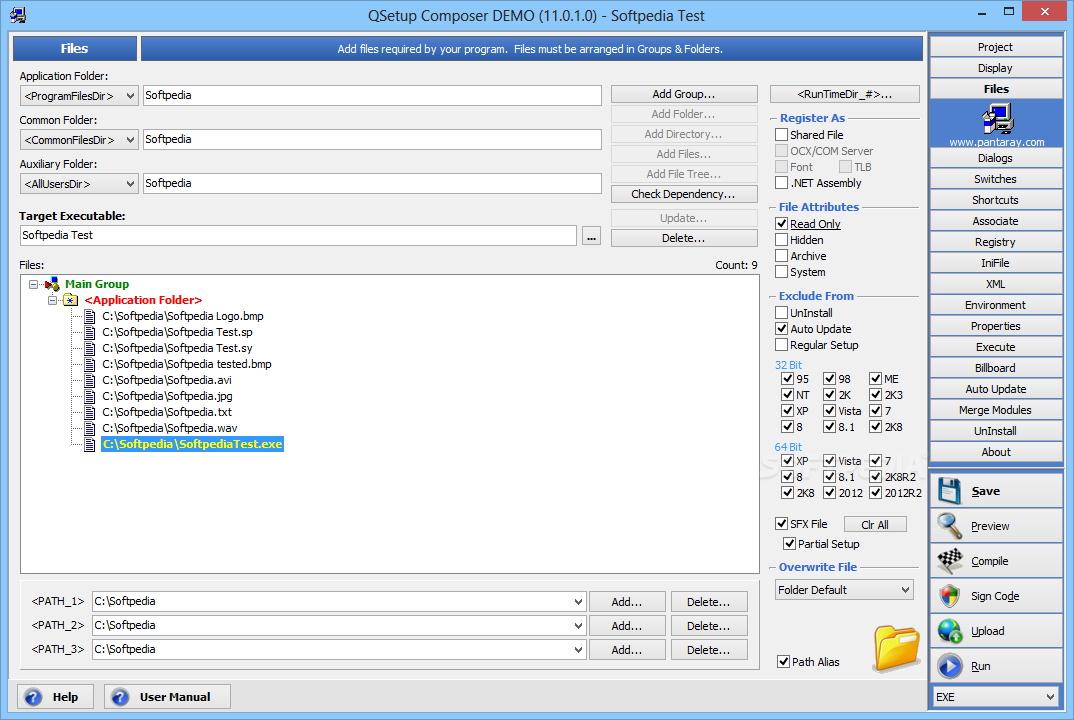The height and width of the screenshot is (720, 1074).
Task: Click the Preview magnifier icon
Action: click(x=950, y=526)
